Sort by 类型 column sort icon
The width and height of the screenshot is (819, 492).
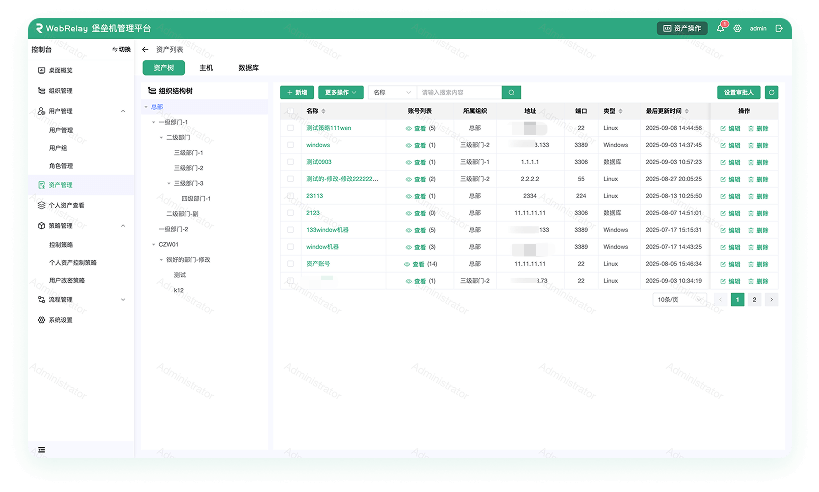tap(621, 111)
